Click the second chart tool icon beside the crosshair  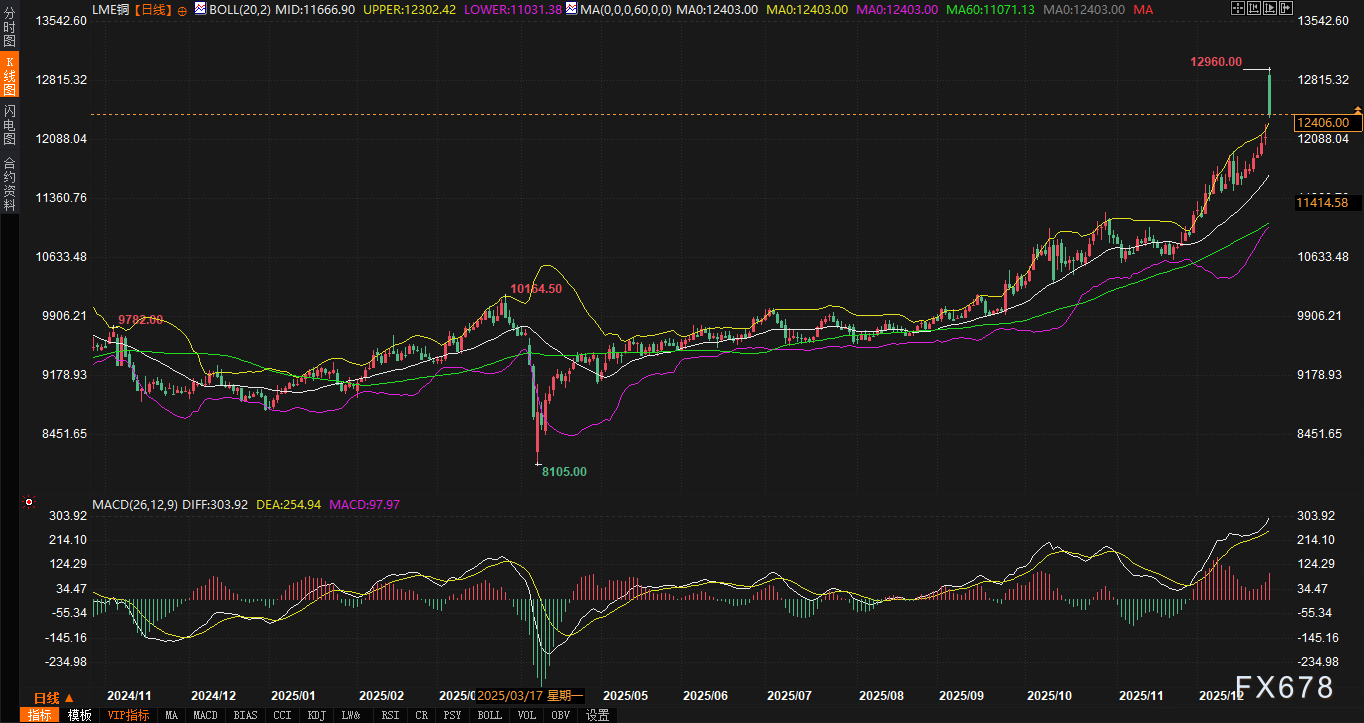1254,9
